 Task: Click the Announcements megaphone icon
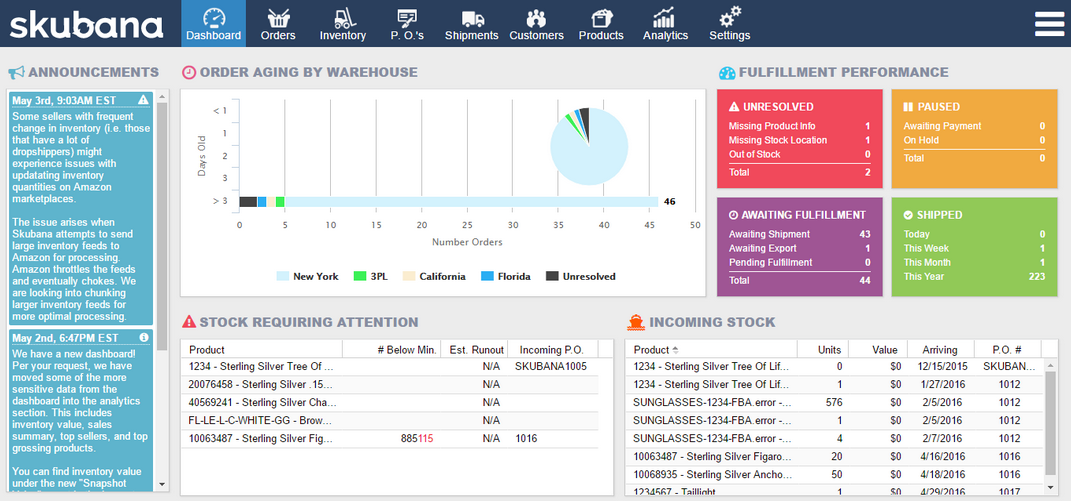pyautogui.click(x=16, y=72)
